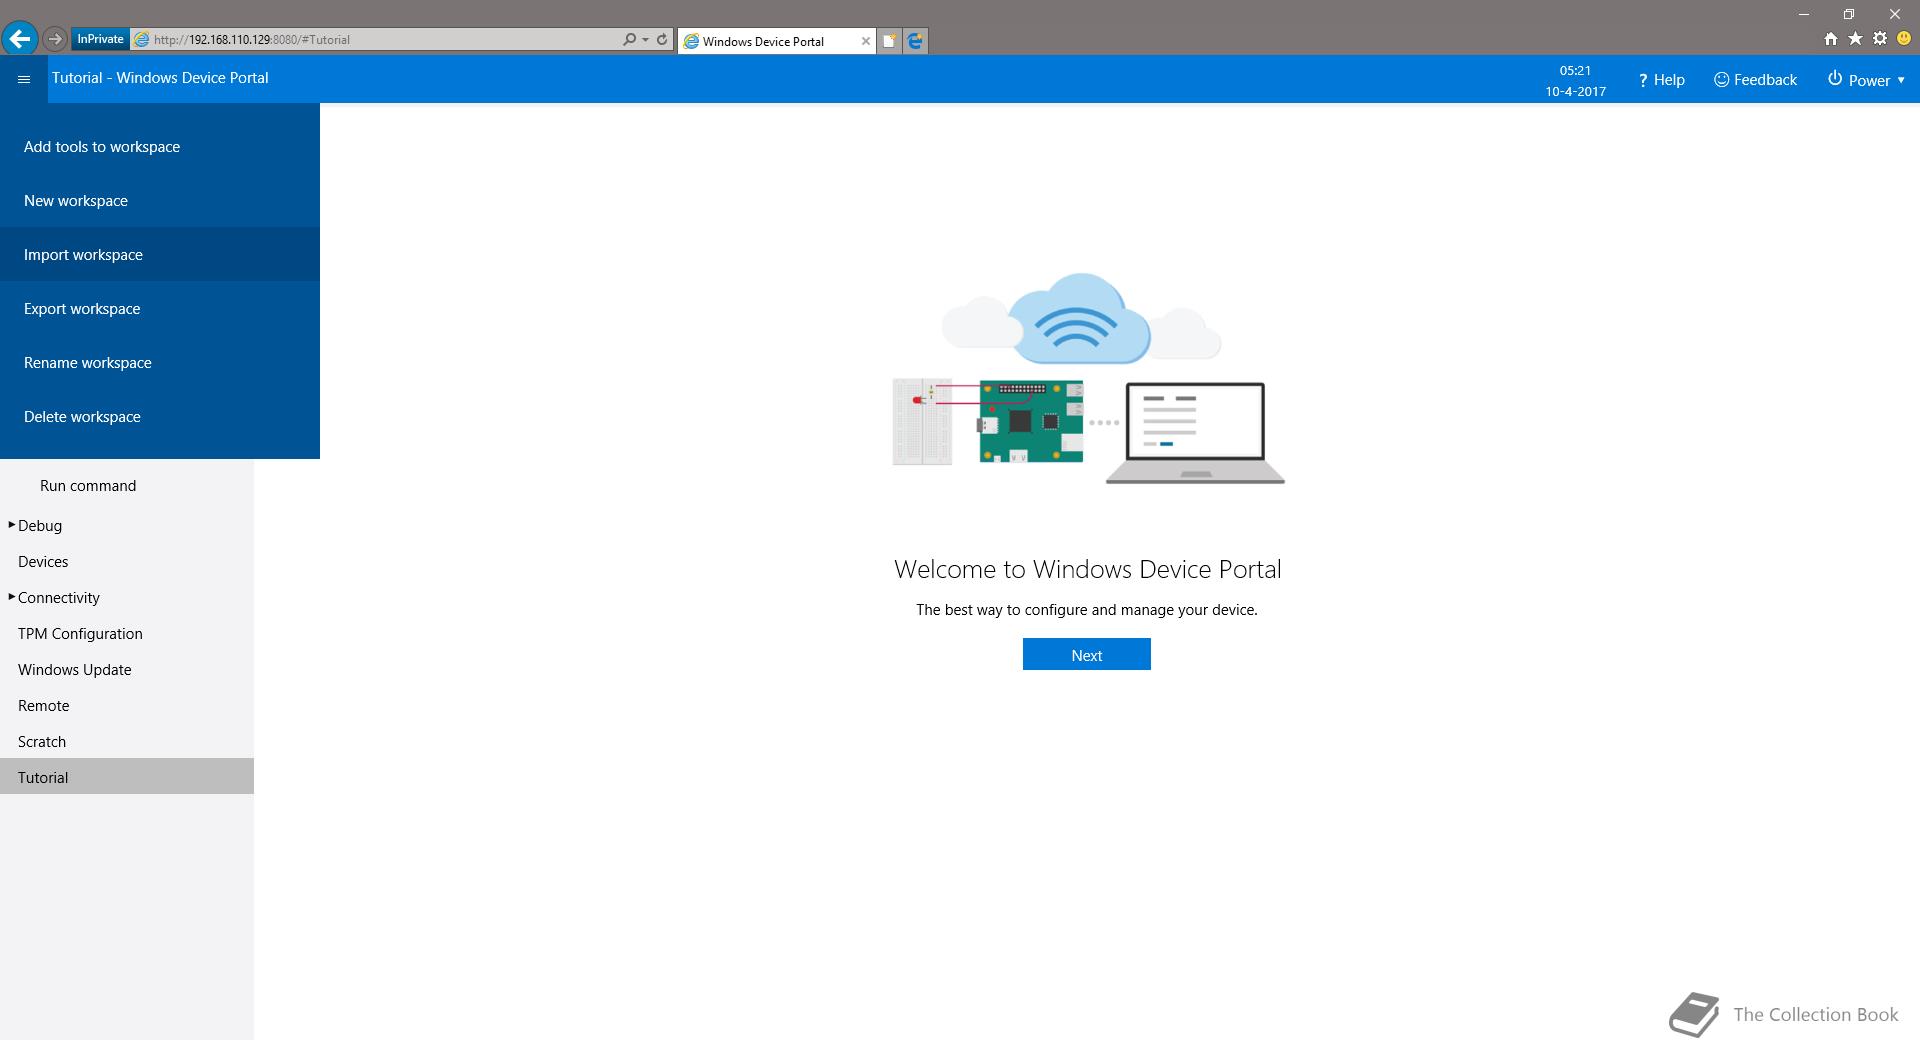Open browser Tools gear icon

(x=1880, y=39)
